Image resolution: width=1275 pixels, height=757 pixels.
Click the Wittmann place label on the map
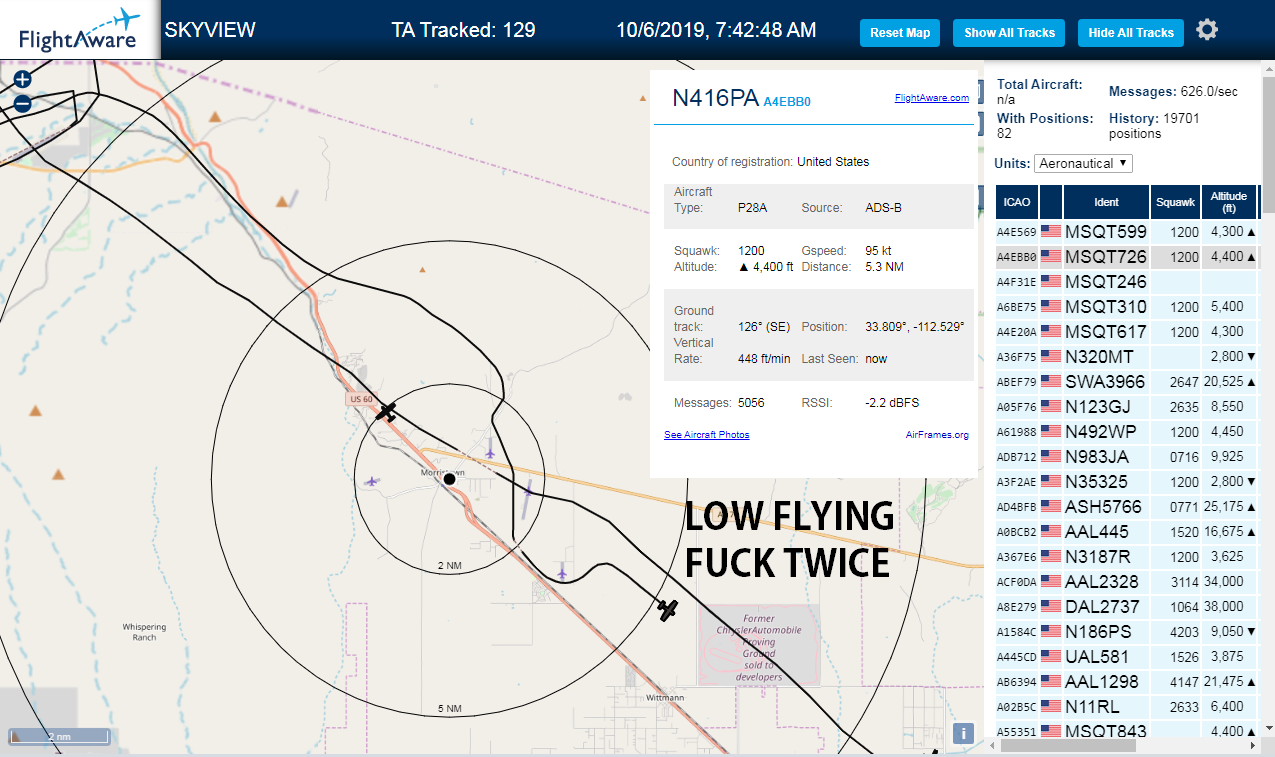(x=665, y=697)
